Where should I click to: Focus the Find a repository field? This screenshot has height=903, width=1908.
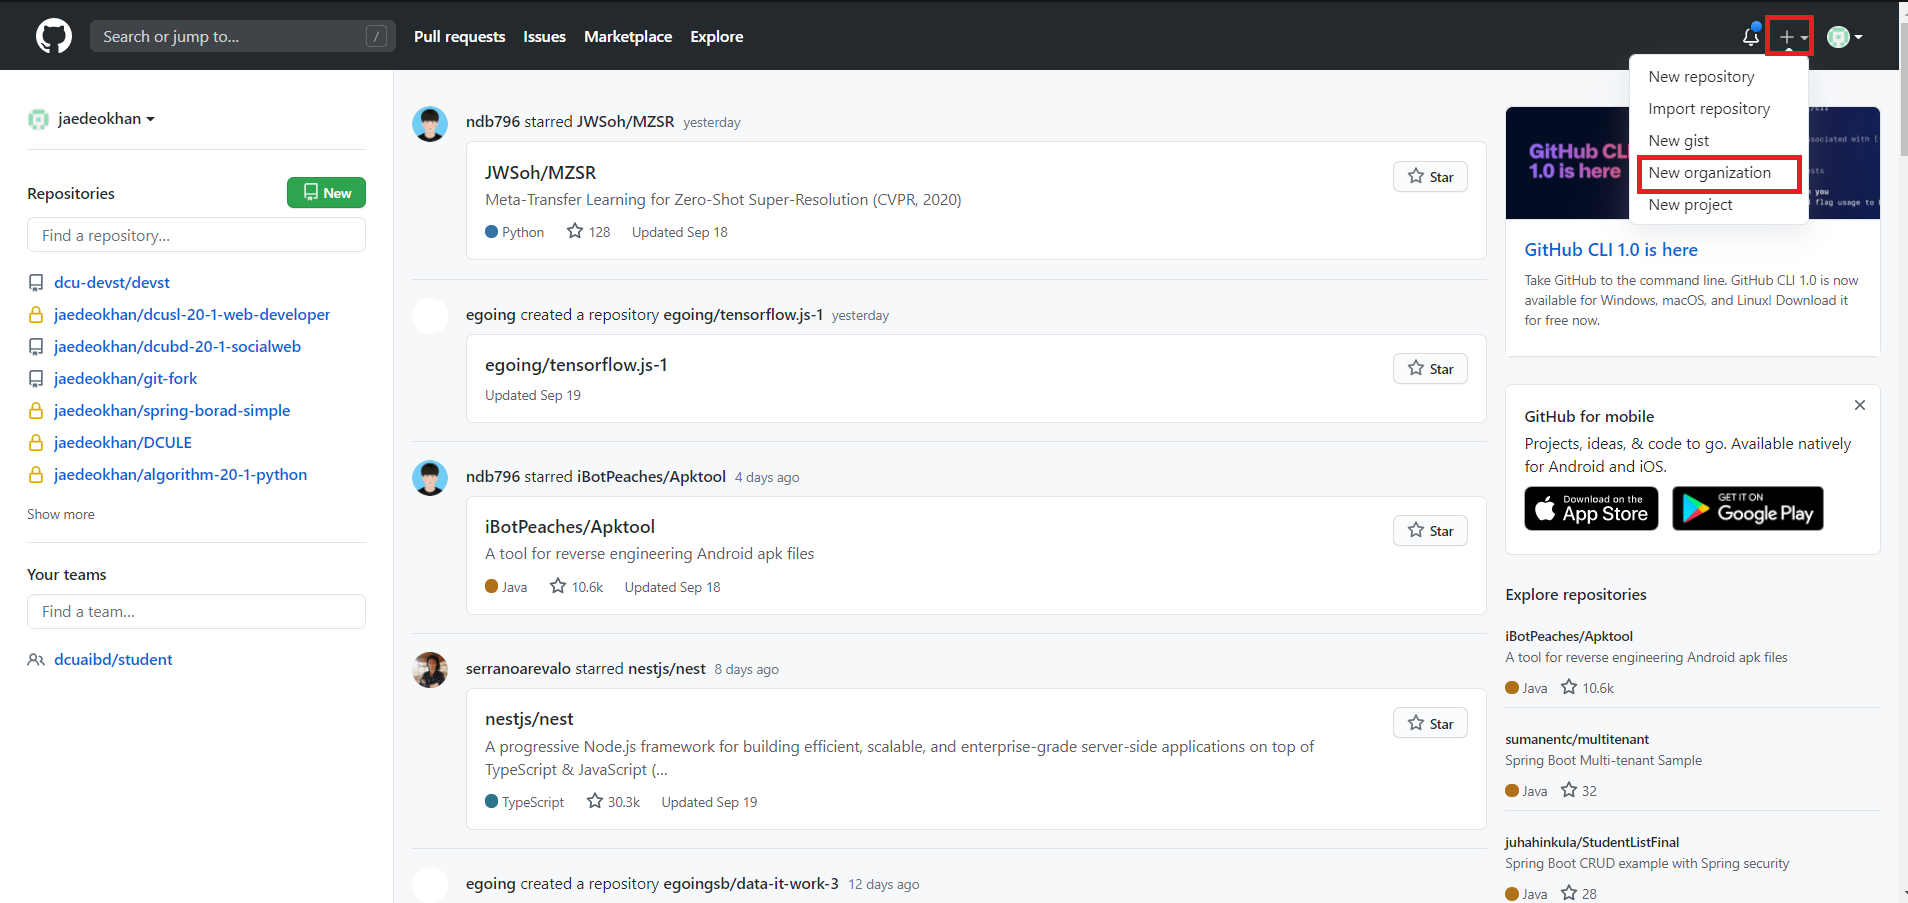[196, 236]
